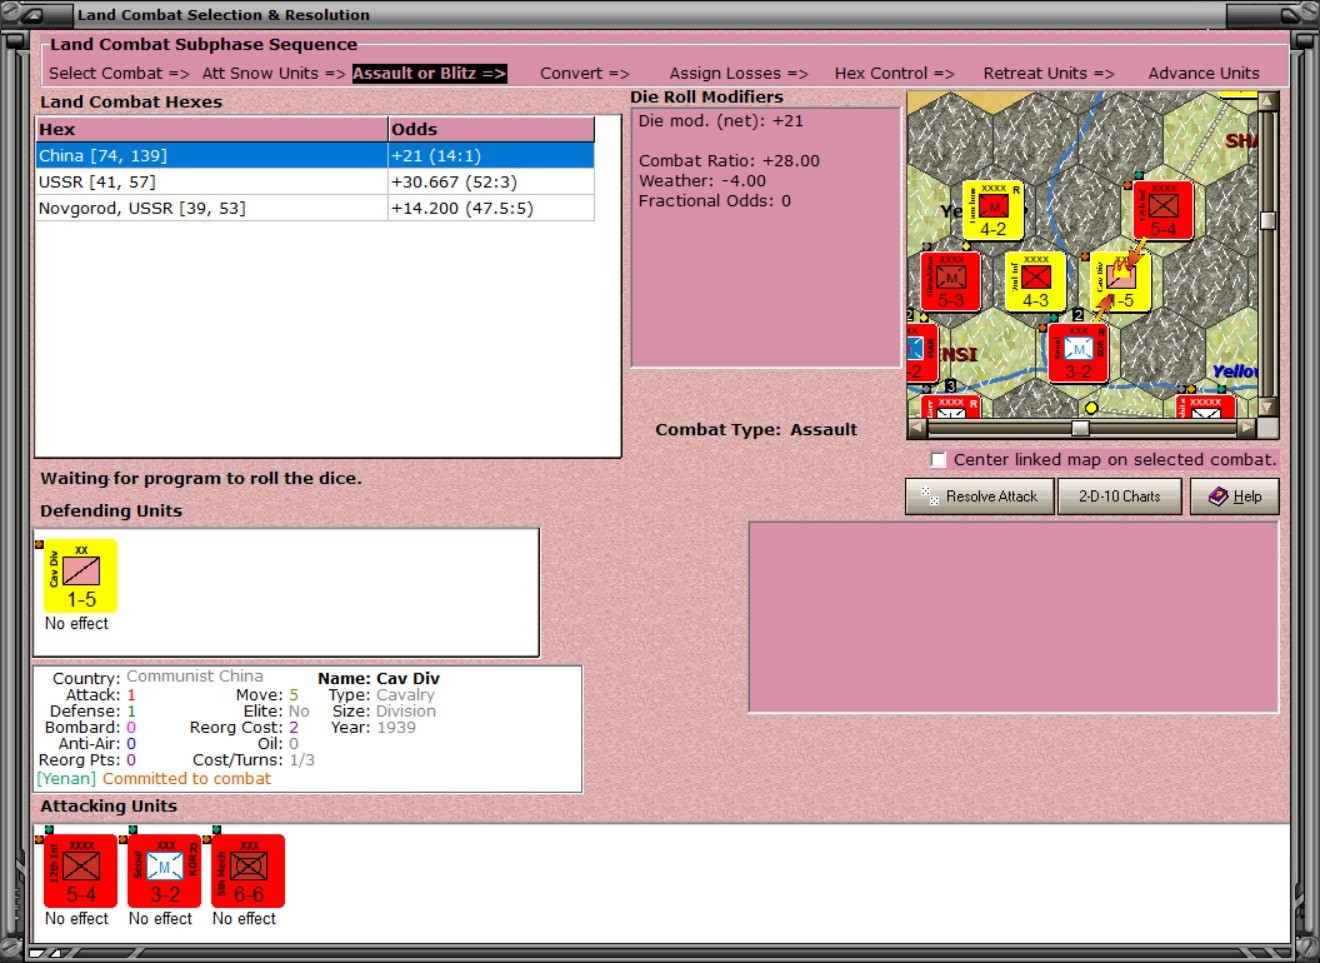Click the highlighted Assault or Blitz subphase

429,73
